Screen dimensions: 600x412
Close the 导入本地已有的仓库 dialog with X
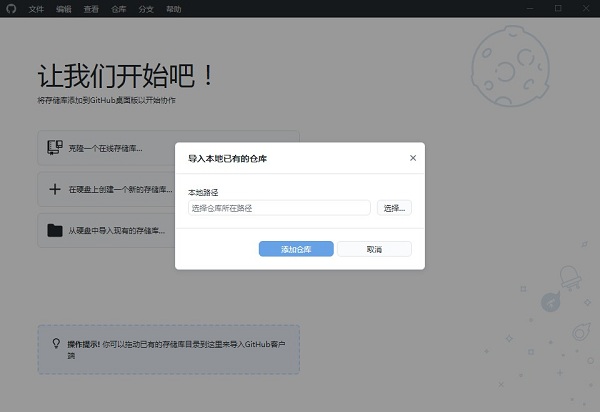pyautogui.click(x=413, y=158)
